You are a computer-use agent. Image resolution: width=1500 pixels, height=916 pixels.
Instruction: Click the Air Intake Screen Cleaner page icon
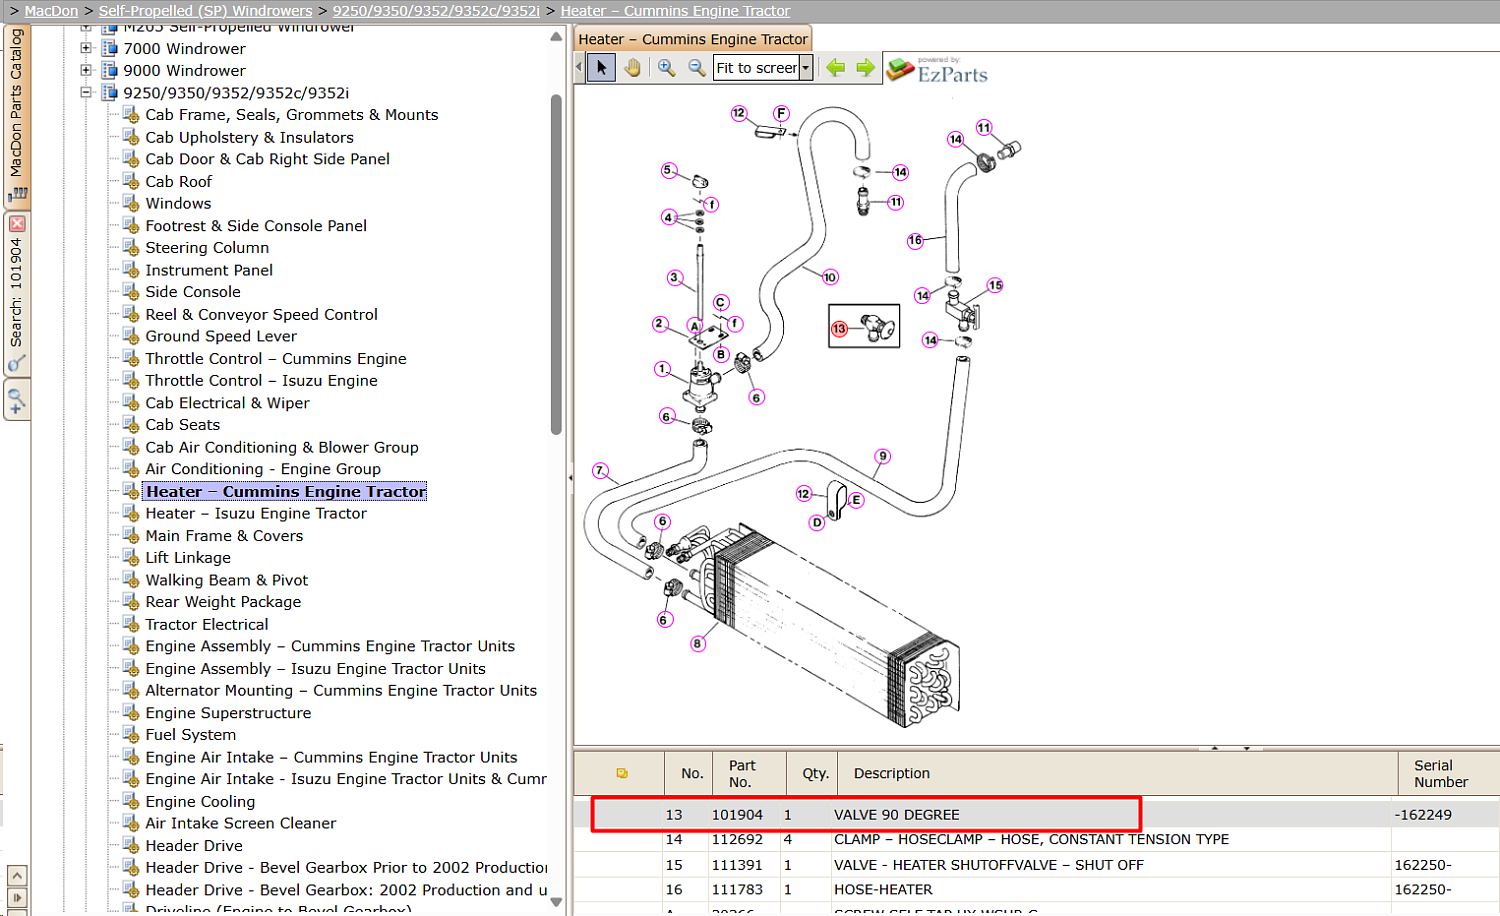(131, 824)
